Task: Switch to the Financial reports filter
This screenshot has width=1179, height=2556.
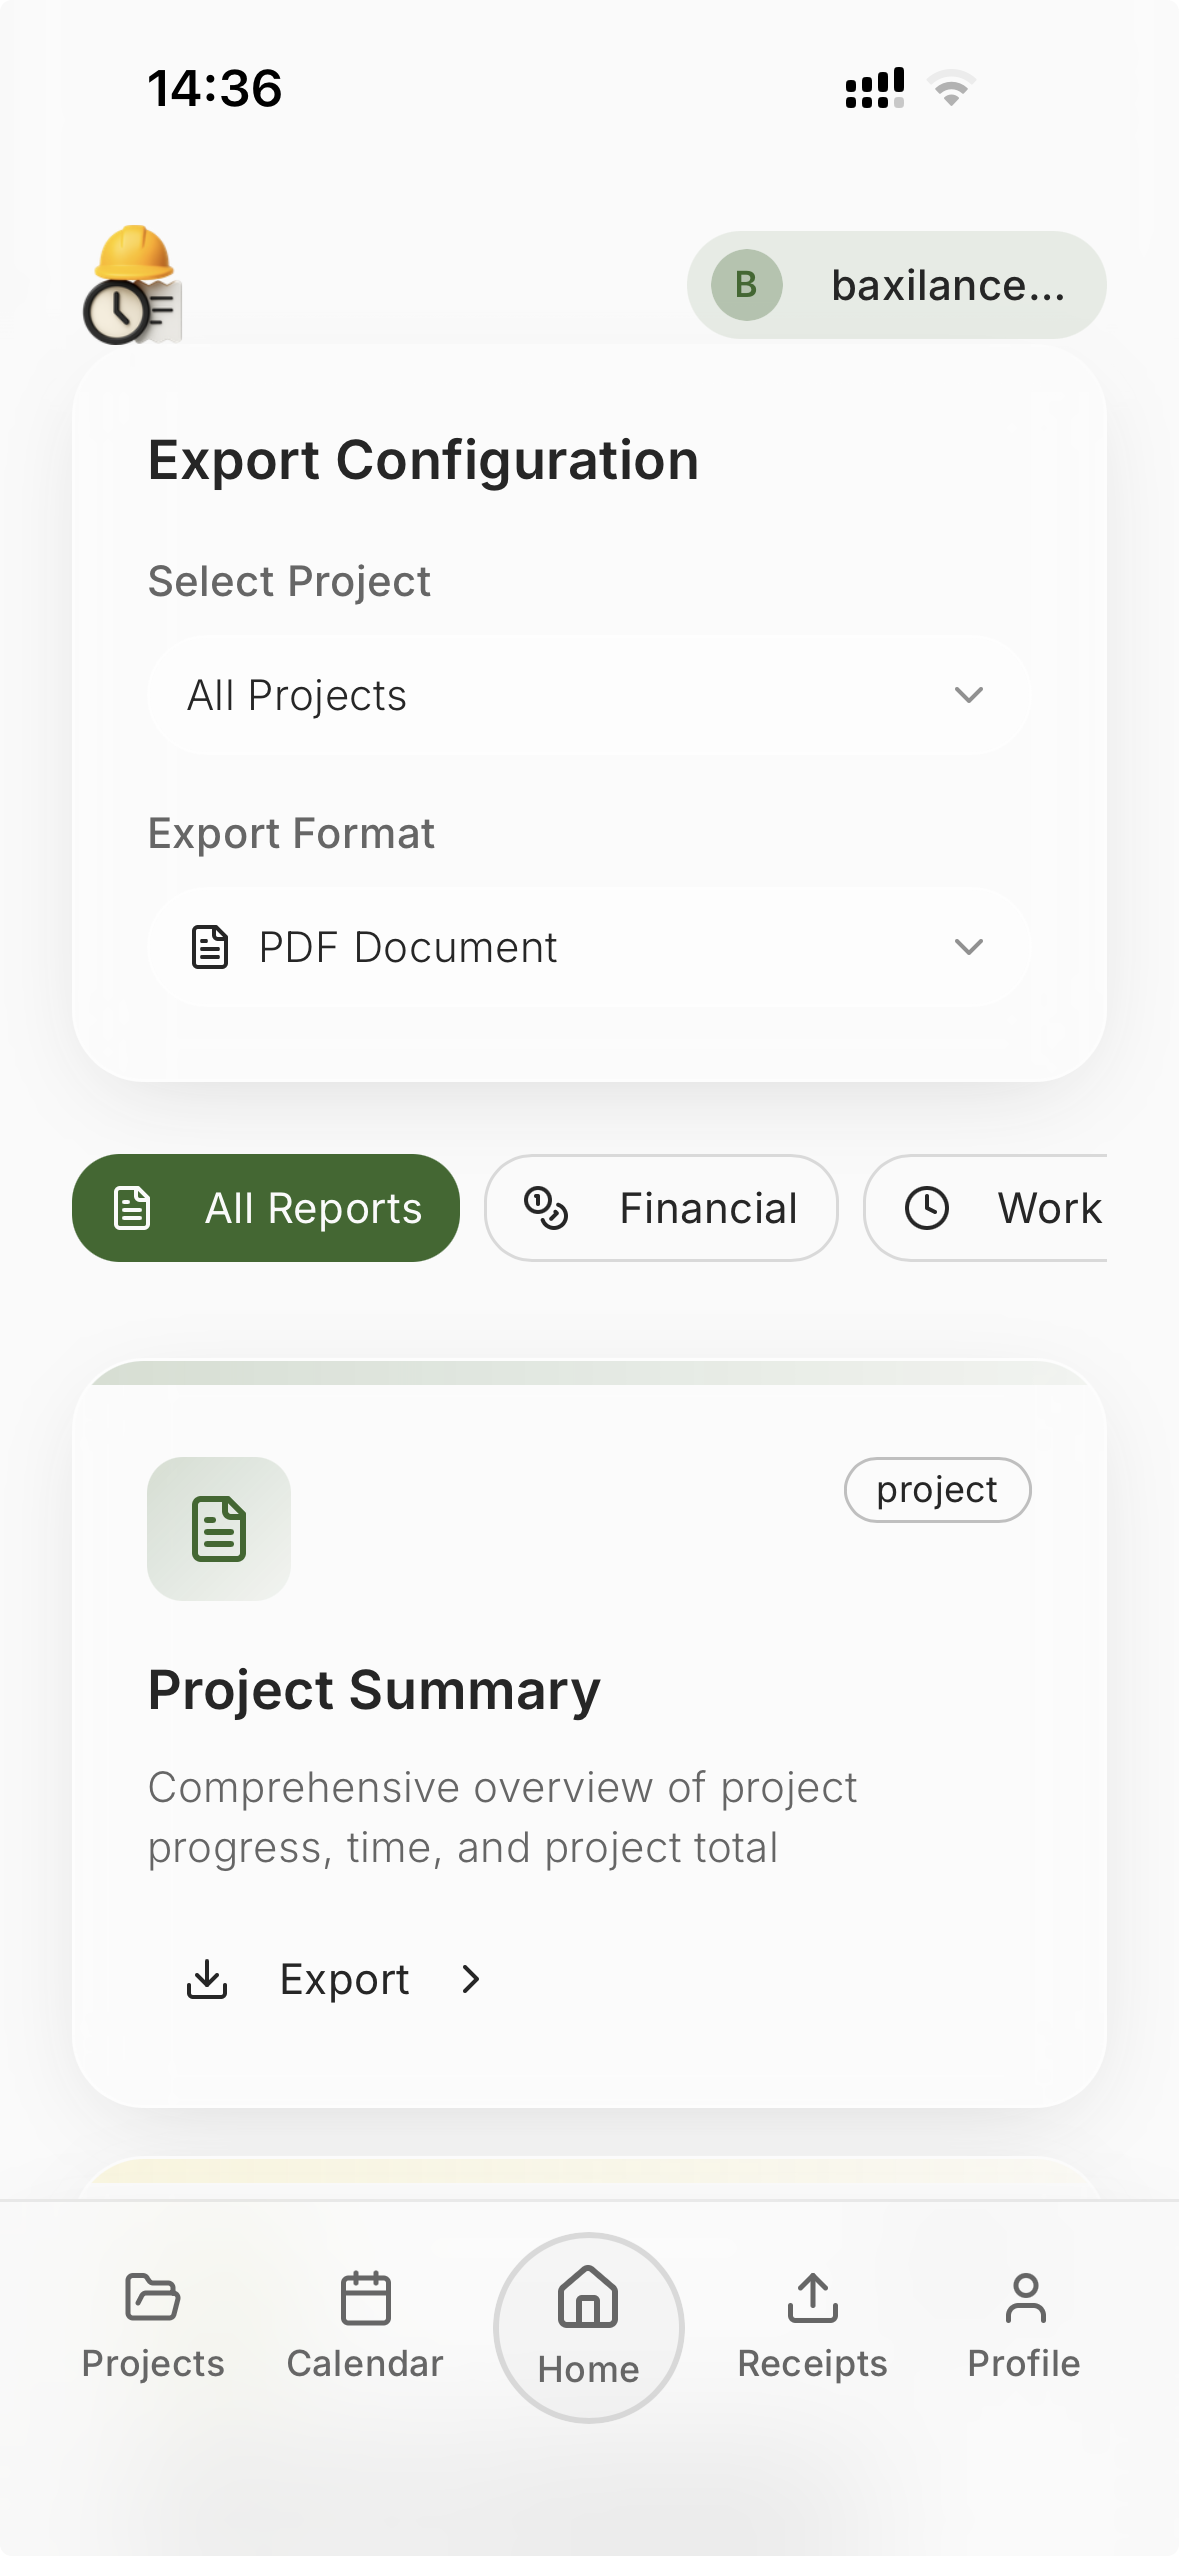Action: tap(661, 1208)
